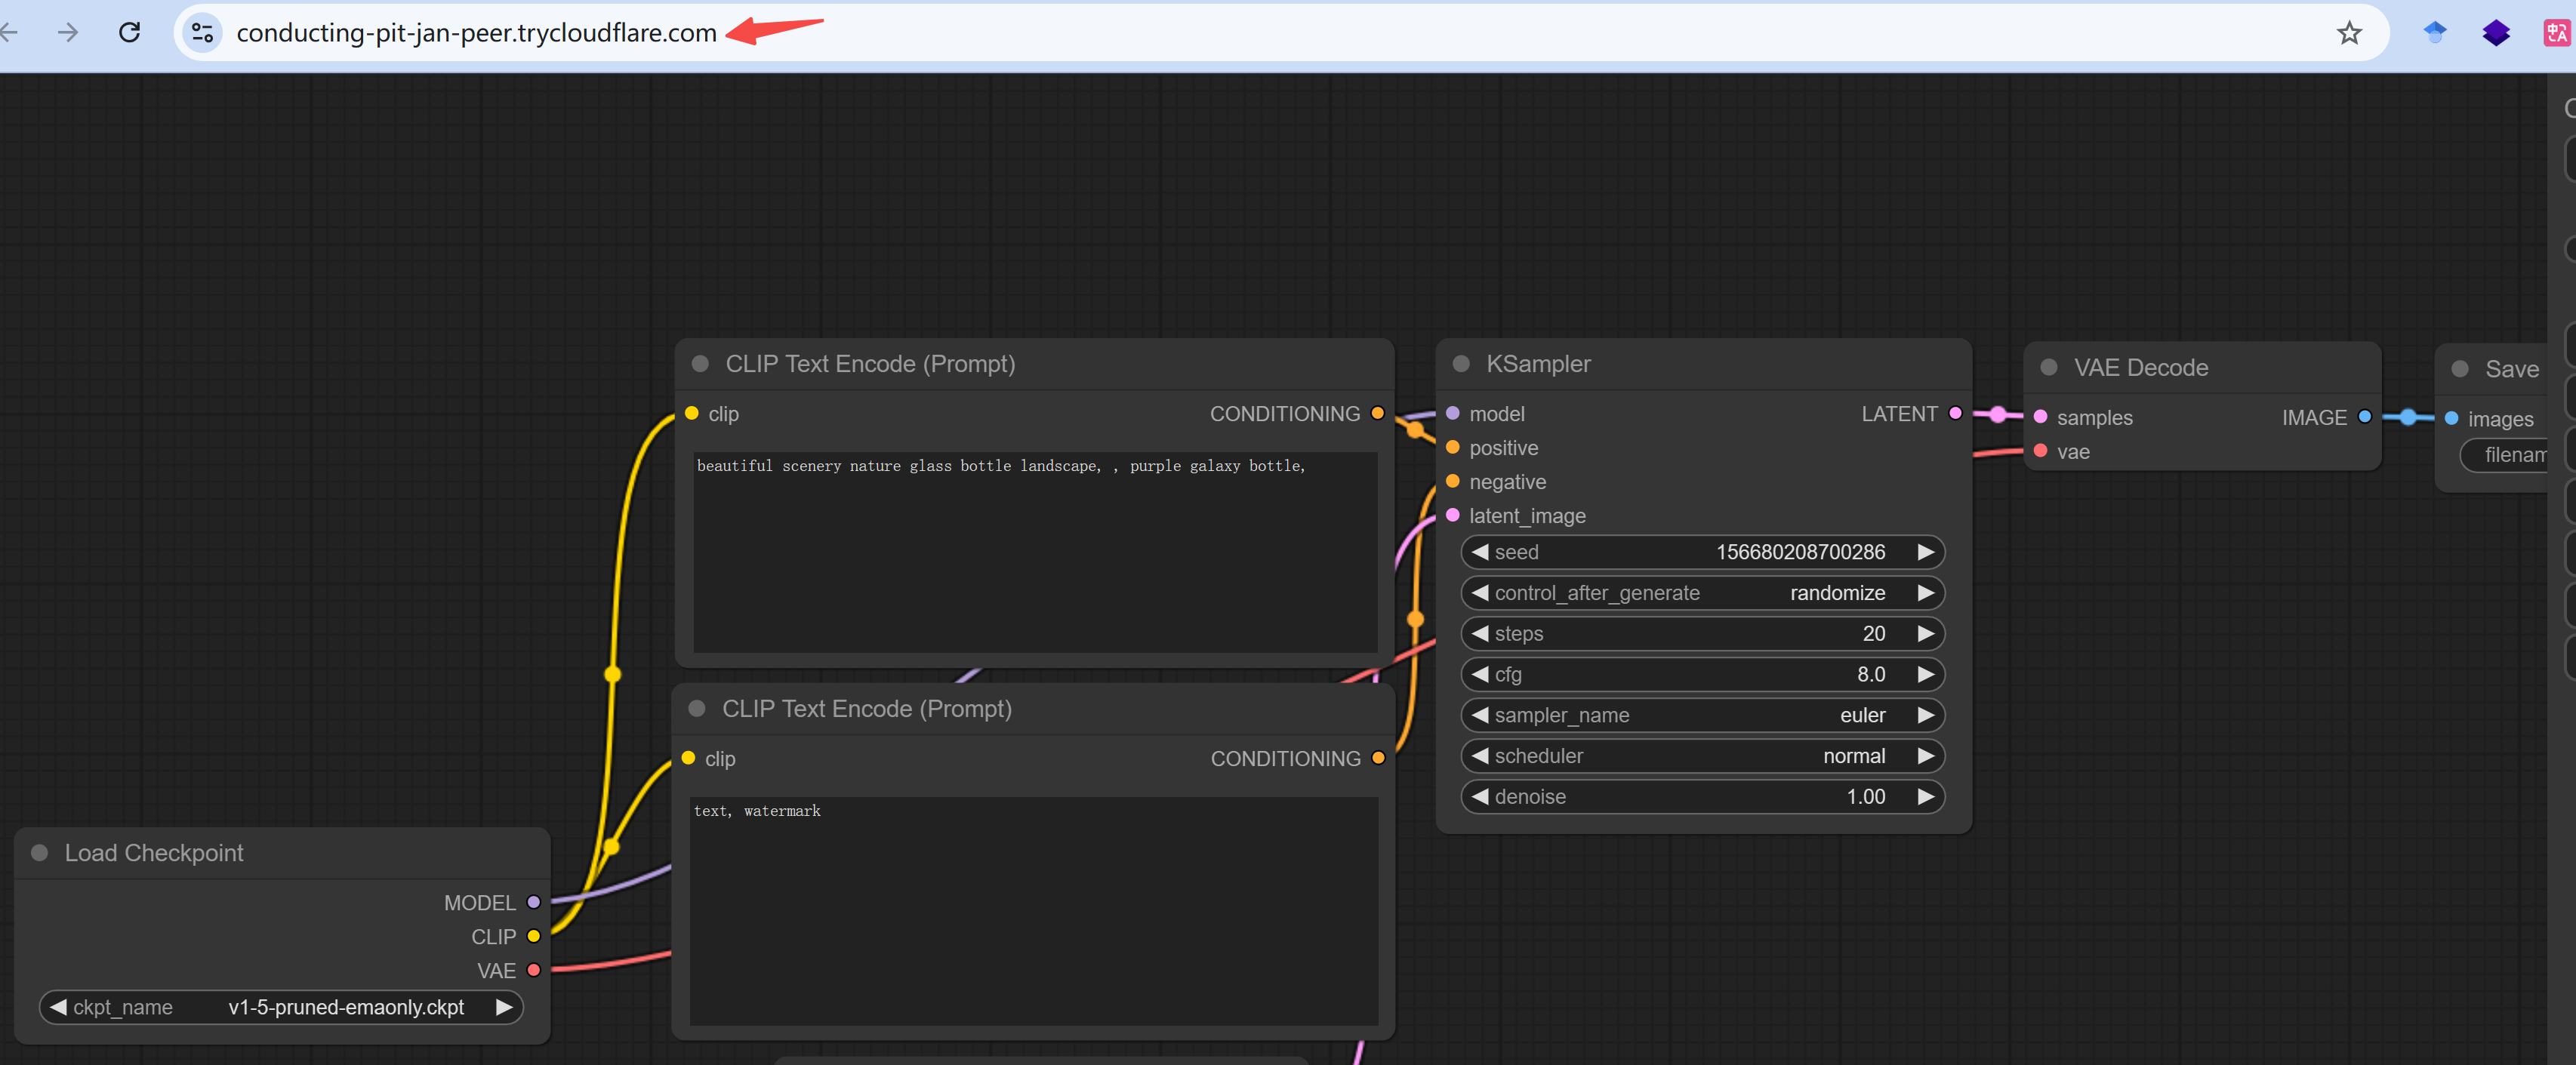
Task: Click the browser forward arrow
Action: [x=68, y=32]
